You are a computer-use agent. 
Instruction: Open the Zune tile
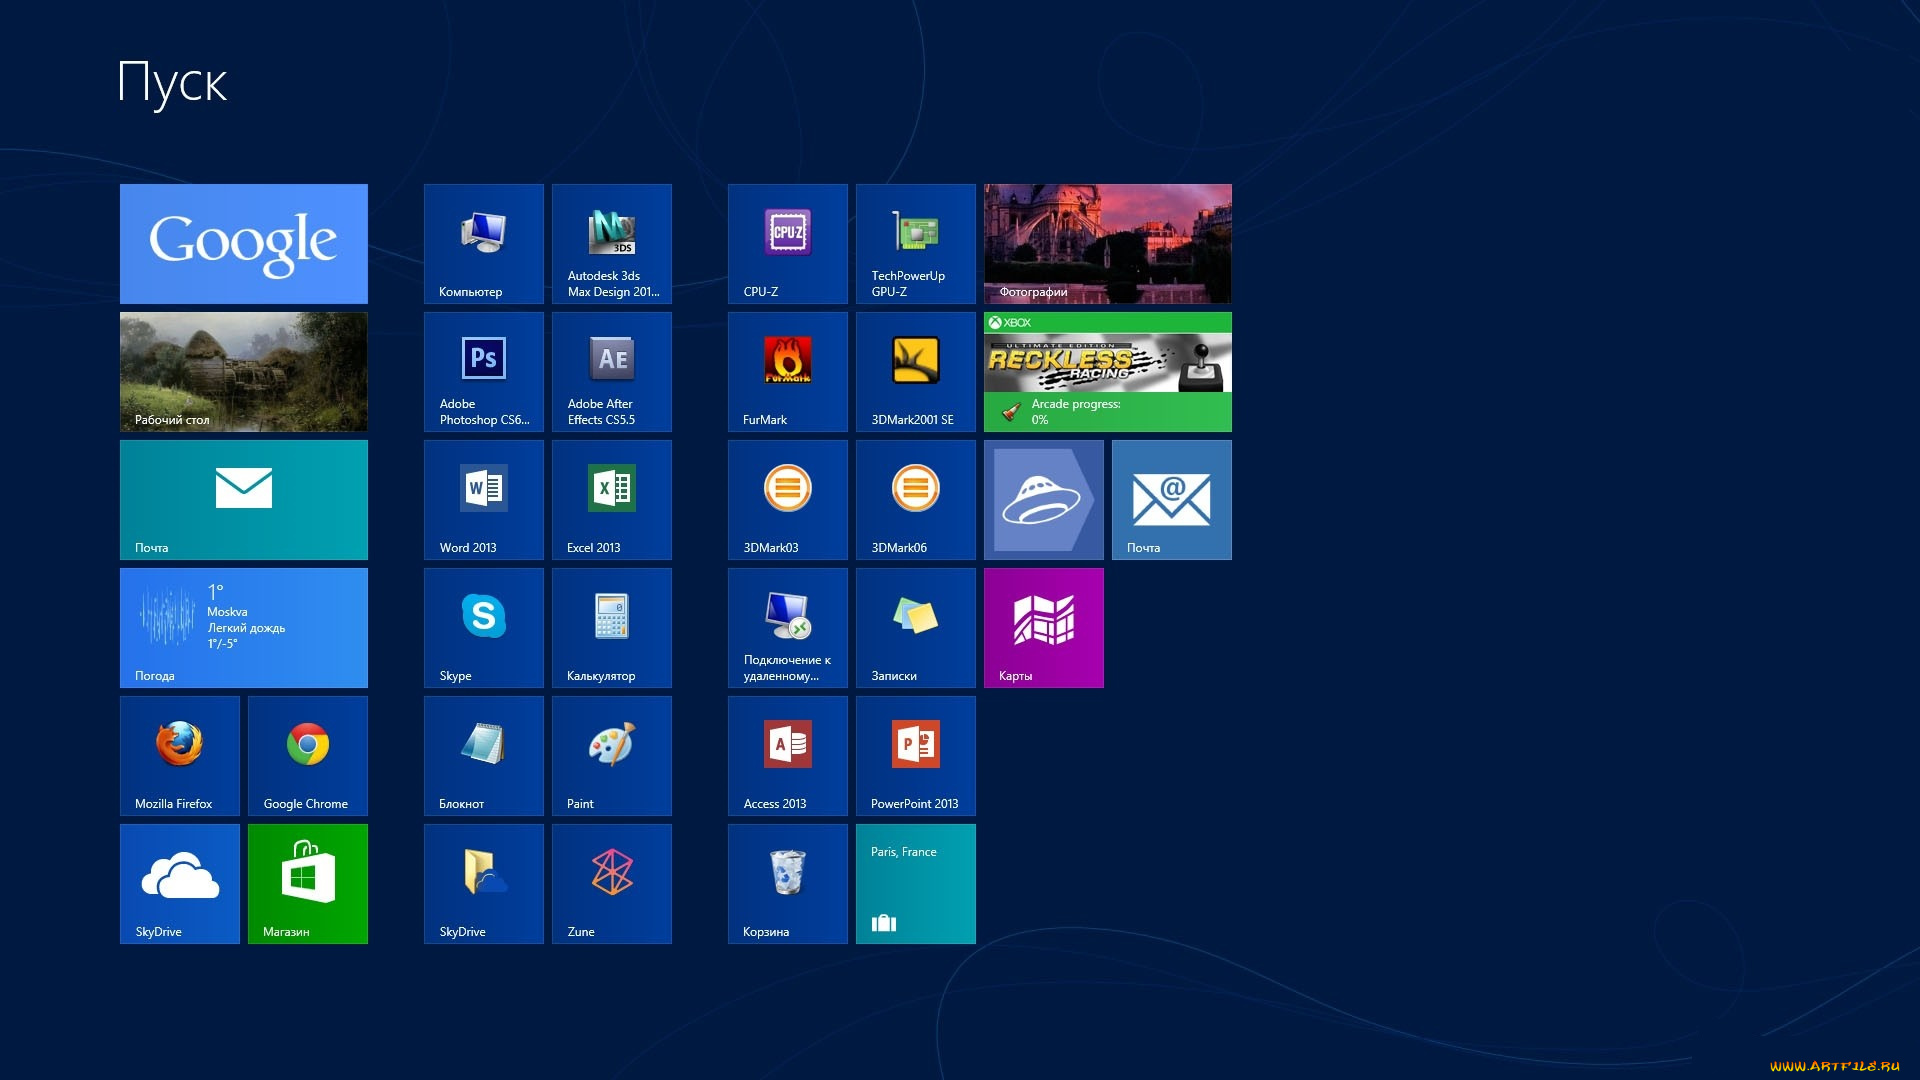click(611, 884)
